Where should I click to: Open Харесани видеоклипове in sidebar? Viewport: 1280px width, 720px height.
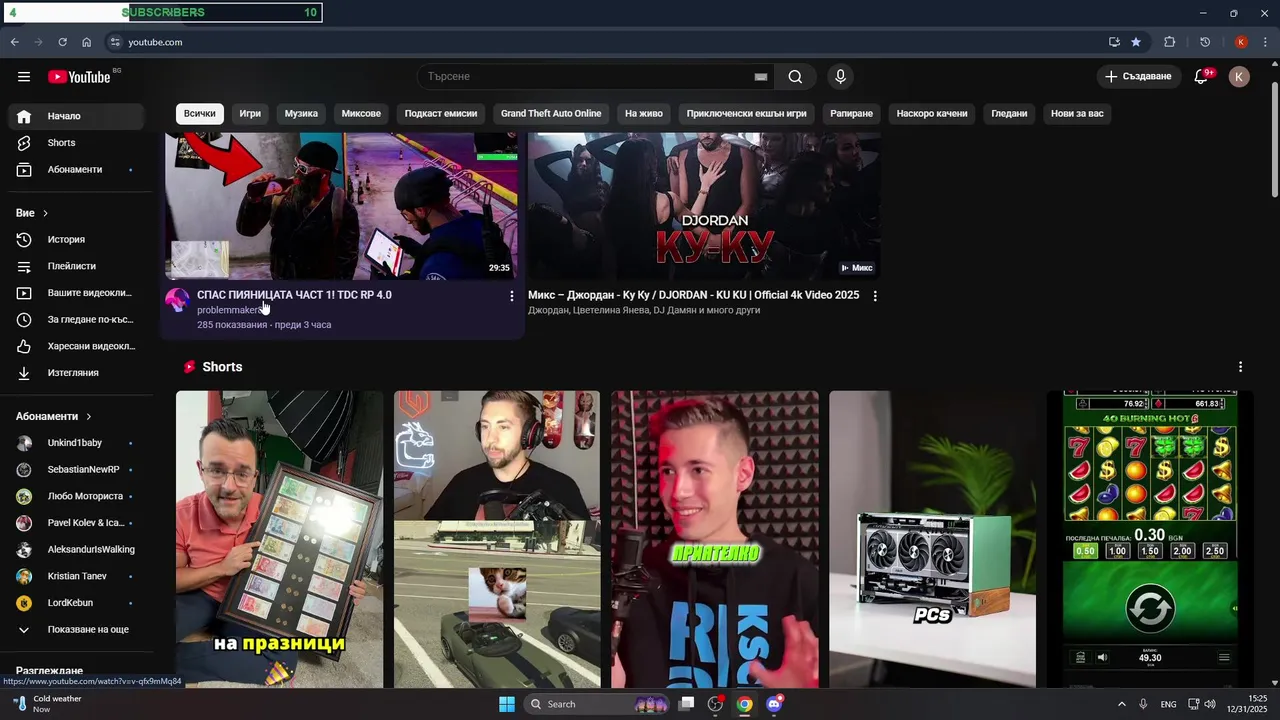point(76,346)
